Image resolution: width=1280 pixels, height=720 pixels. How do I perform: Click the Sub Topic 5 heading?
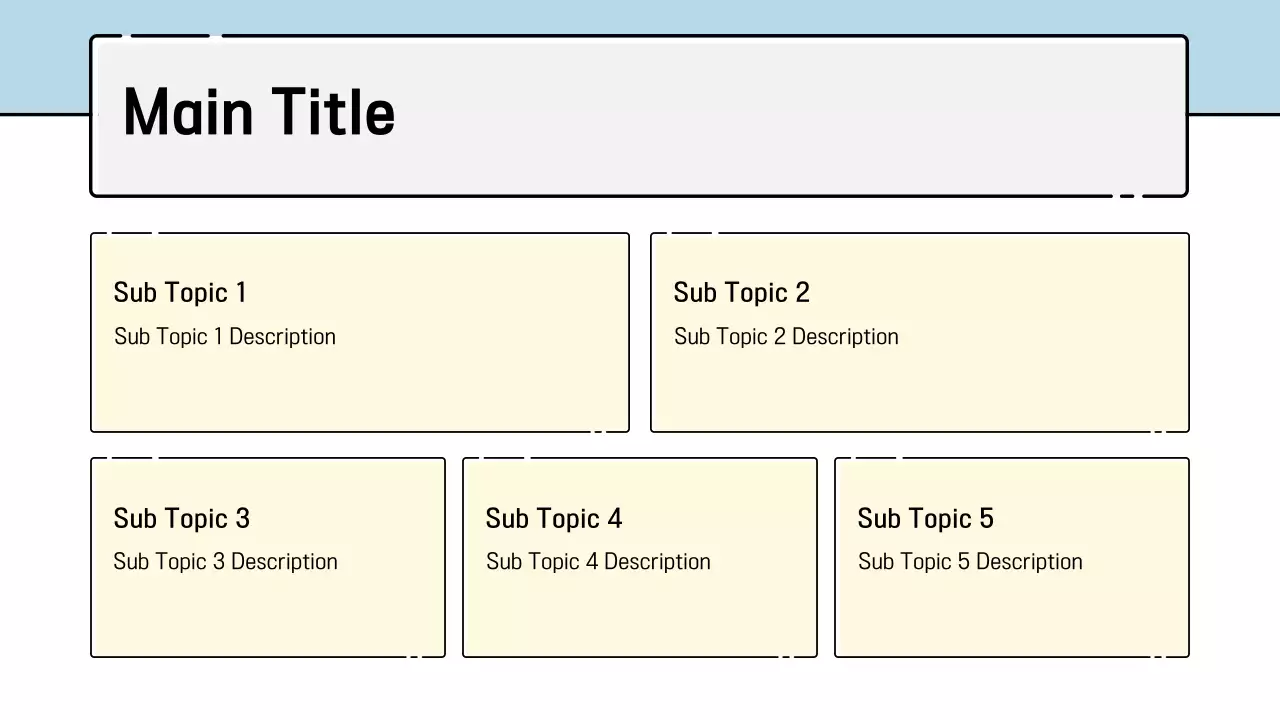[925, 519]
